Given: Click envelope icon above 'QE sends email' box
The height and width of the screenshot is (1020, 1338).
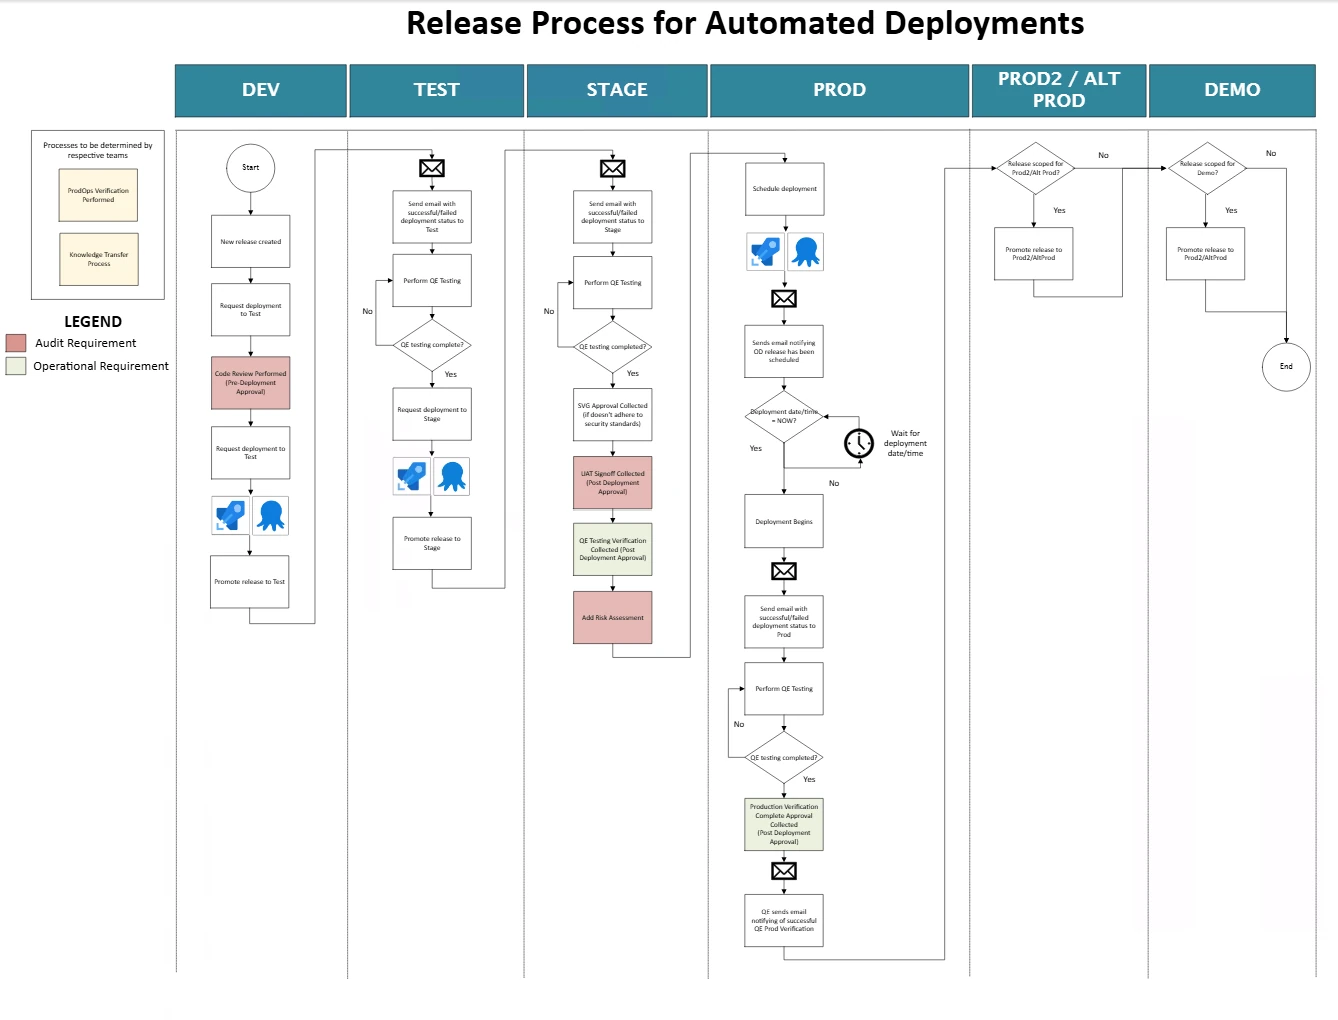Looking at the screenshot, I should pos(784,871).
